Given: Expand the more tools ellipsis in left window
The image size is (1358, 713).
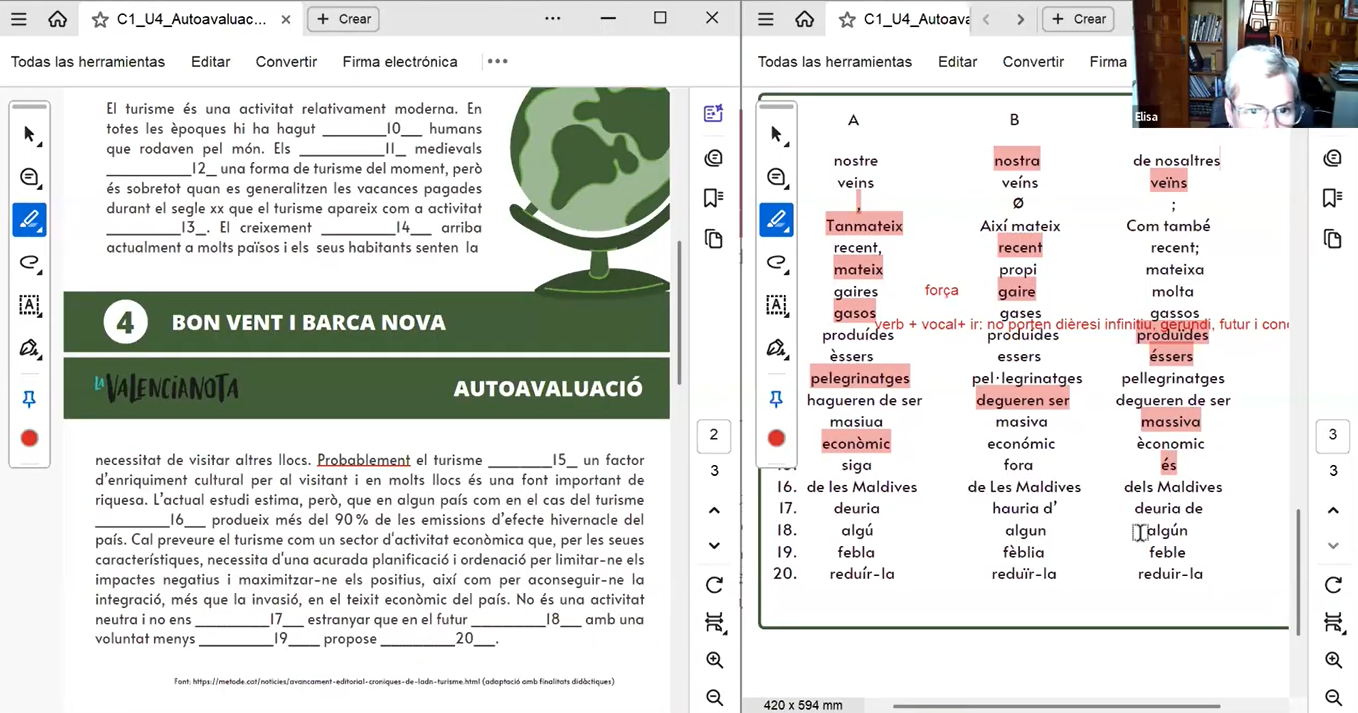Looking at the screenshot, I should click(x=497, y=62).
